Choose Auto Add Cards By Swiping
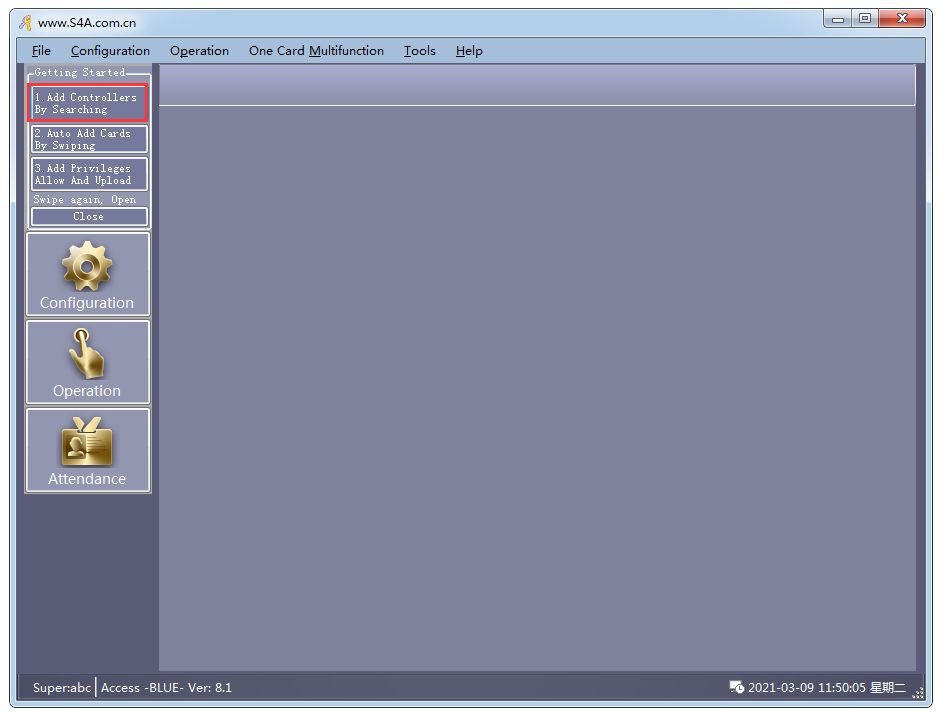 [89, 139]
